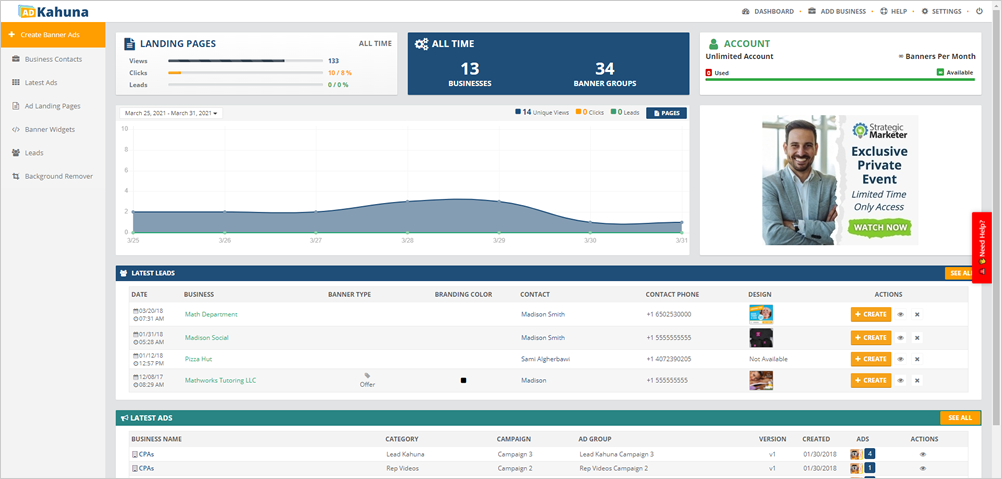Click See All in the Latest Ads header
Screen dimensions: 1002x479
point(958,418)
